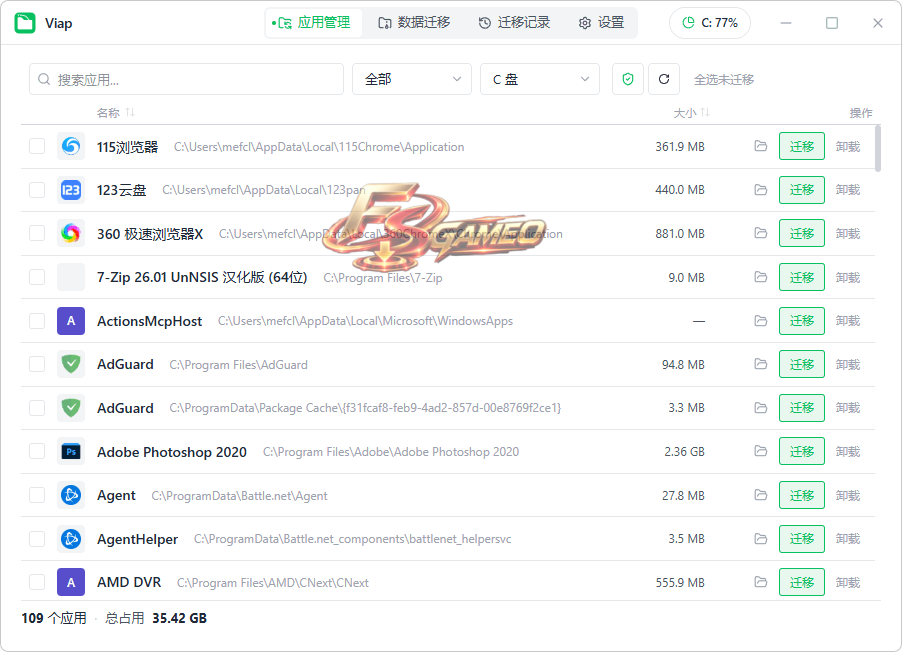Tick the checkbox beside ActionsMcpHost
This screenshot has width=902, height=652.
(37, 321)
